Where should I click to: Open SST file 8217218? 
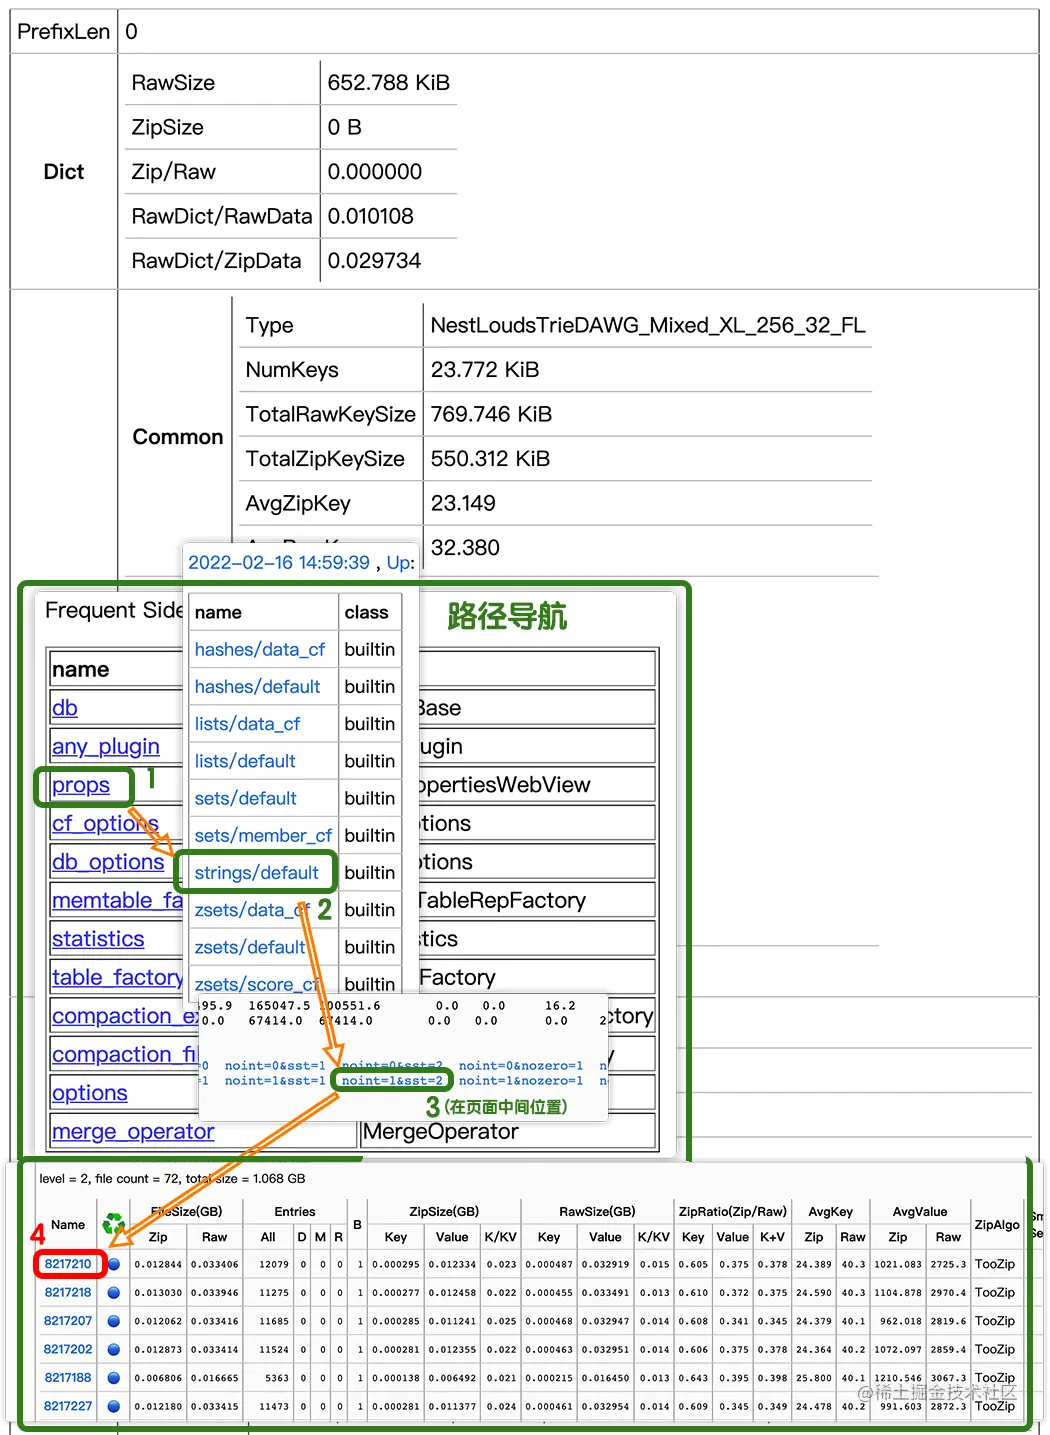[x=68, y=1292]
